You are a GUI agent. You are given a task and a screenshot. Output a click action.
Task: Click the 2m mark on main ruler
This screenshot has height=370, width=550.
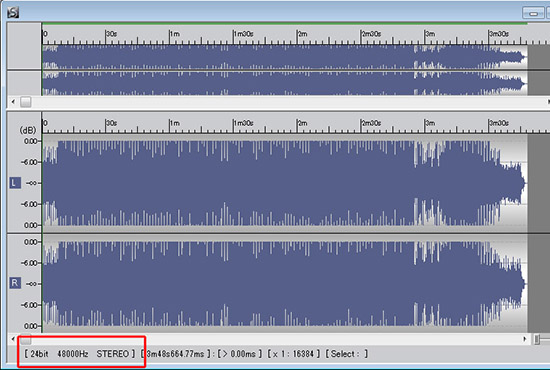click(302, 123)
